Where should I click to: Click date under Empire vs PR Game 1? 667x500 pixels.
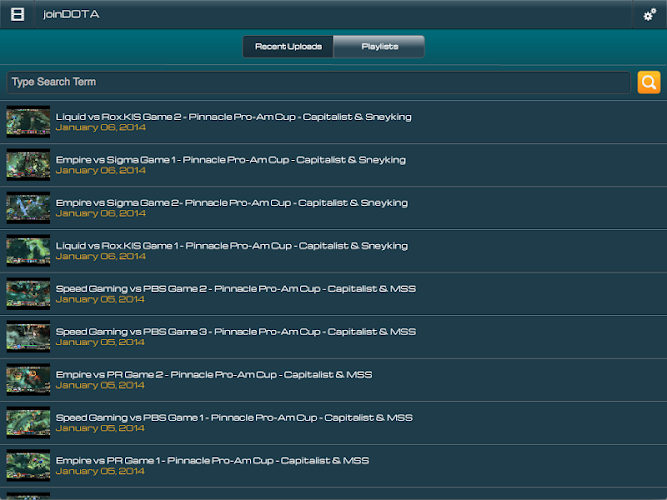[x=100, y=471]
